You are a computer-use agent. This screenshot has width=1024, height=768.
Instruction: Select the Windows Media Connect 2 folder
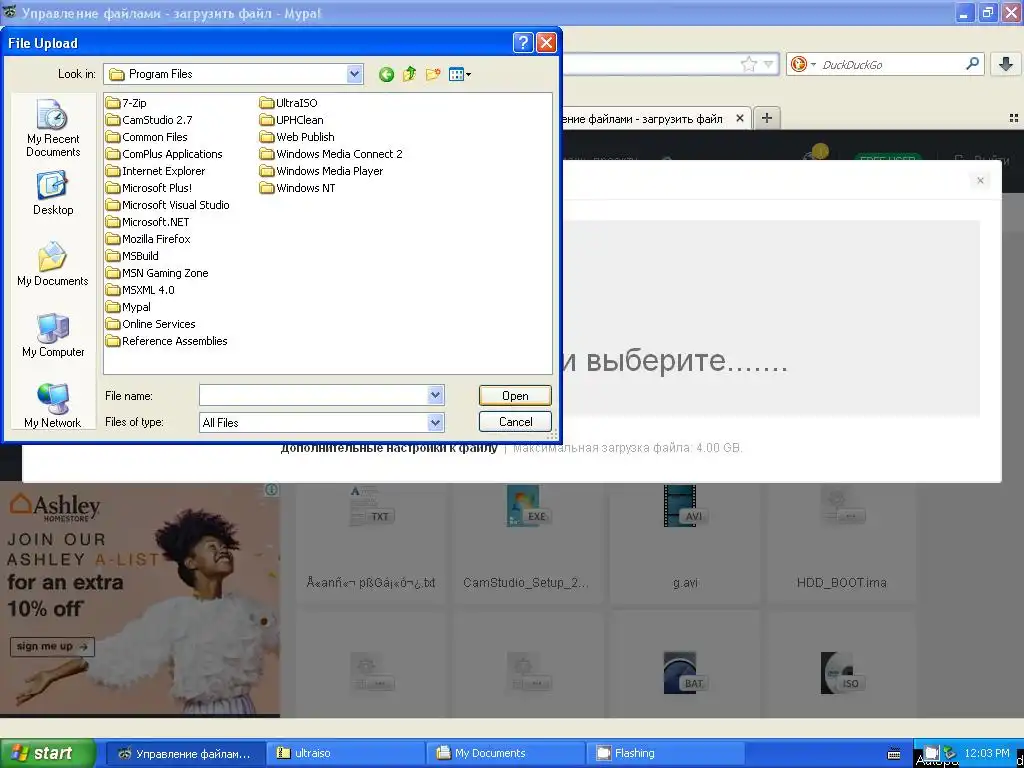[x=331, y=154]
